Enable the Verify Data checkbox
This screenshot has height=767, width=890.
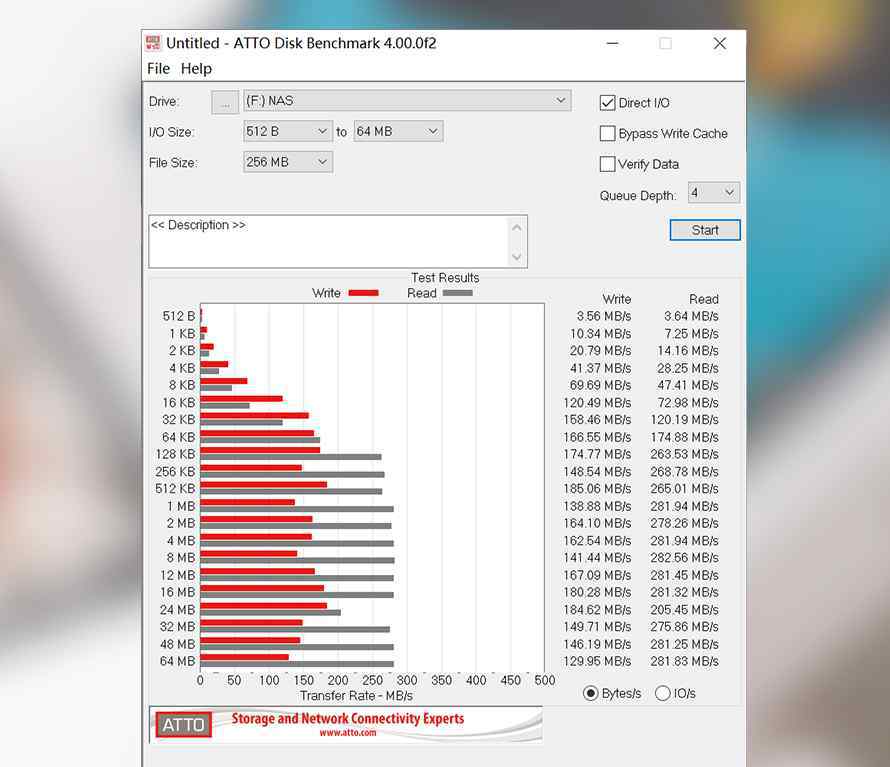click(607, 164)
